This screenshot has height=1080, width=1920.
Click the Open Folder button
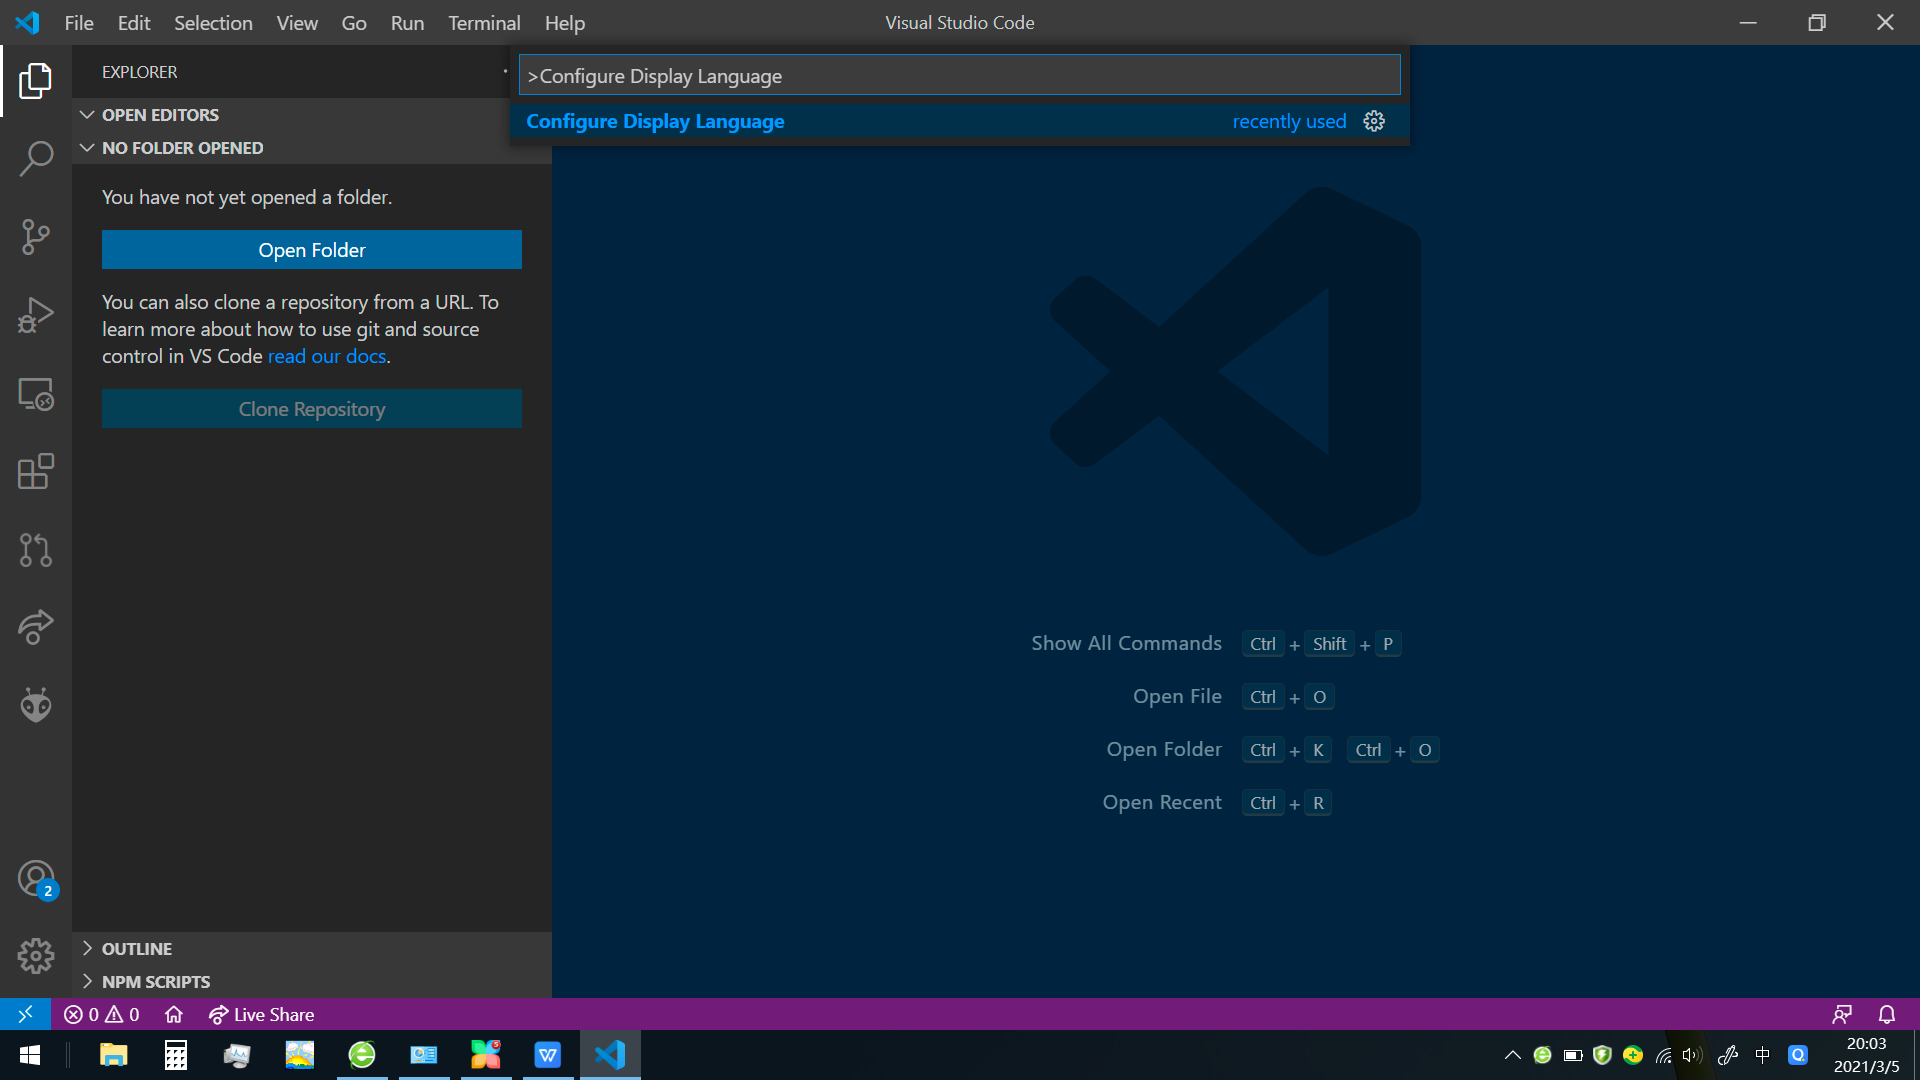(312, 250)
